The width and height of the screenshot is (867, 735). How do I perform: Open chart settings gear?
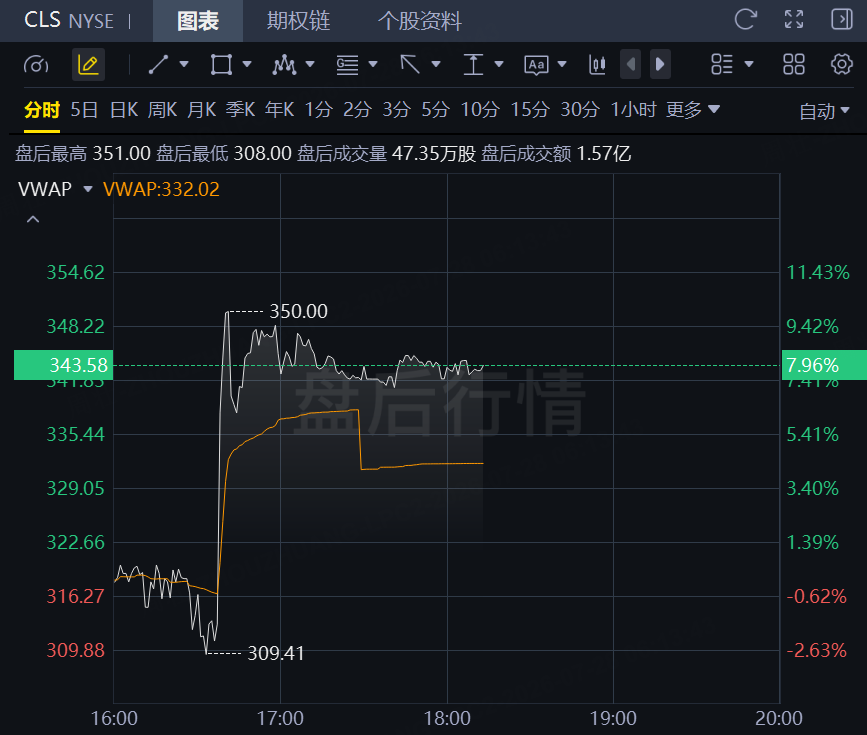pyautogui.click(x=842, y=64)
